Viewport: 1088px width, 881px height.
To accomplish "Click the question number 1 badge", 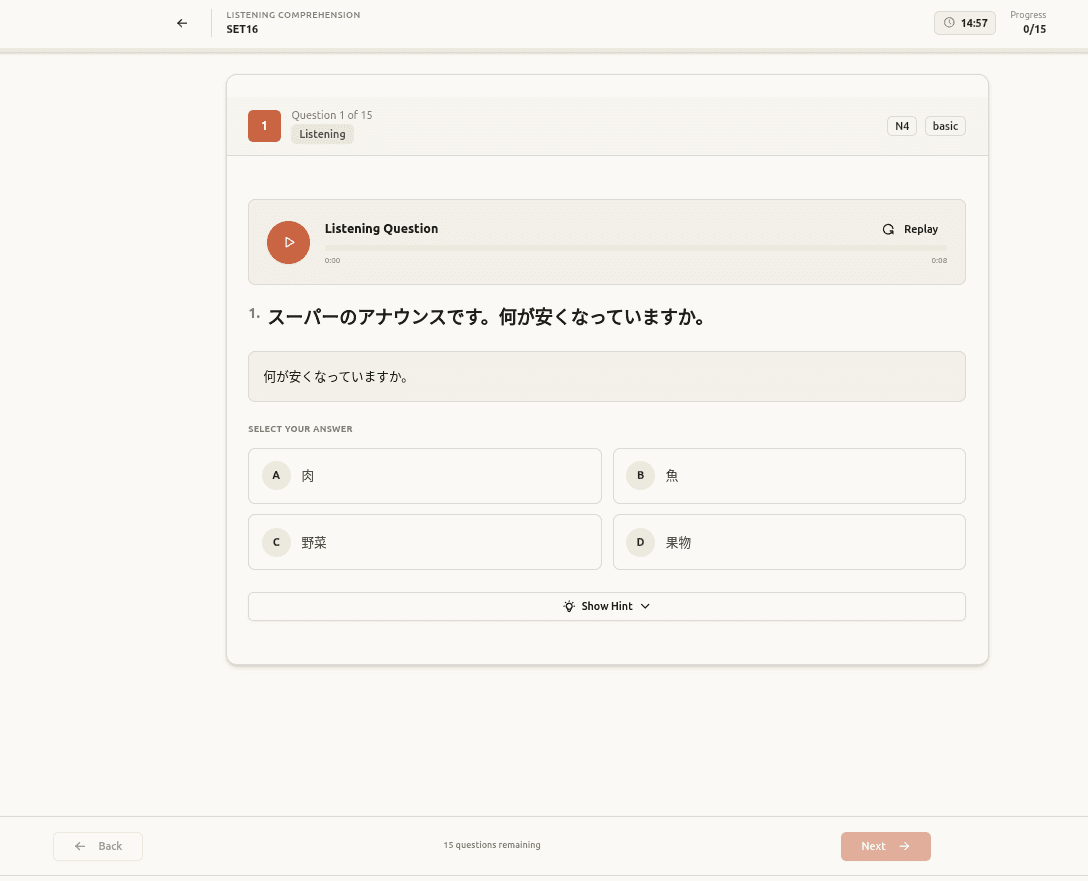I will click(x=264, y=126).
